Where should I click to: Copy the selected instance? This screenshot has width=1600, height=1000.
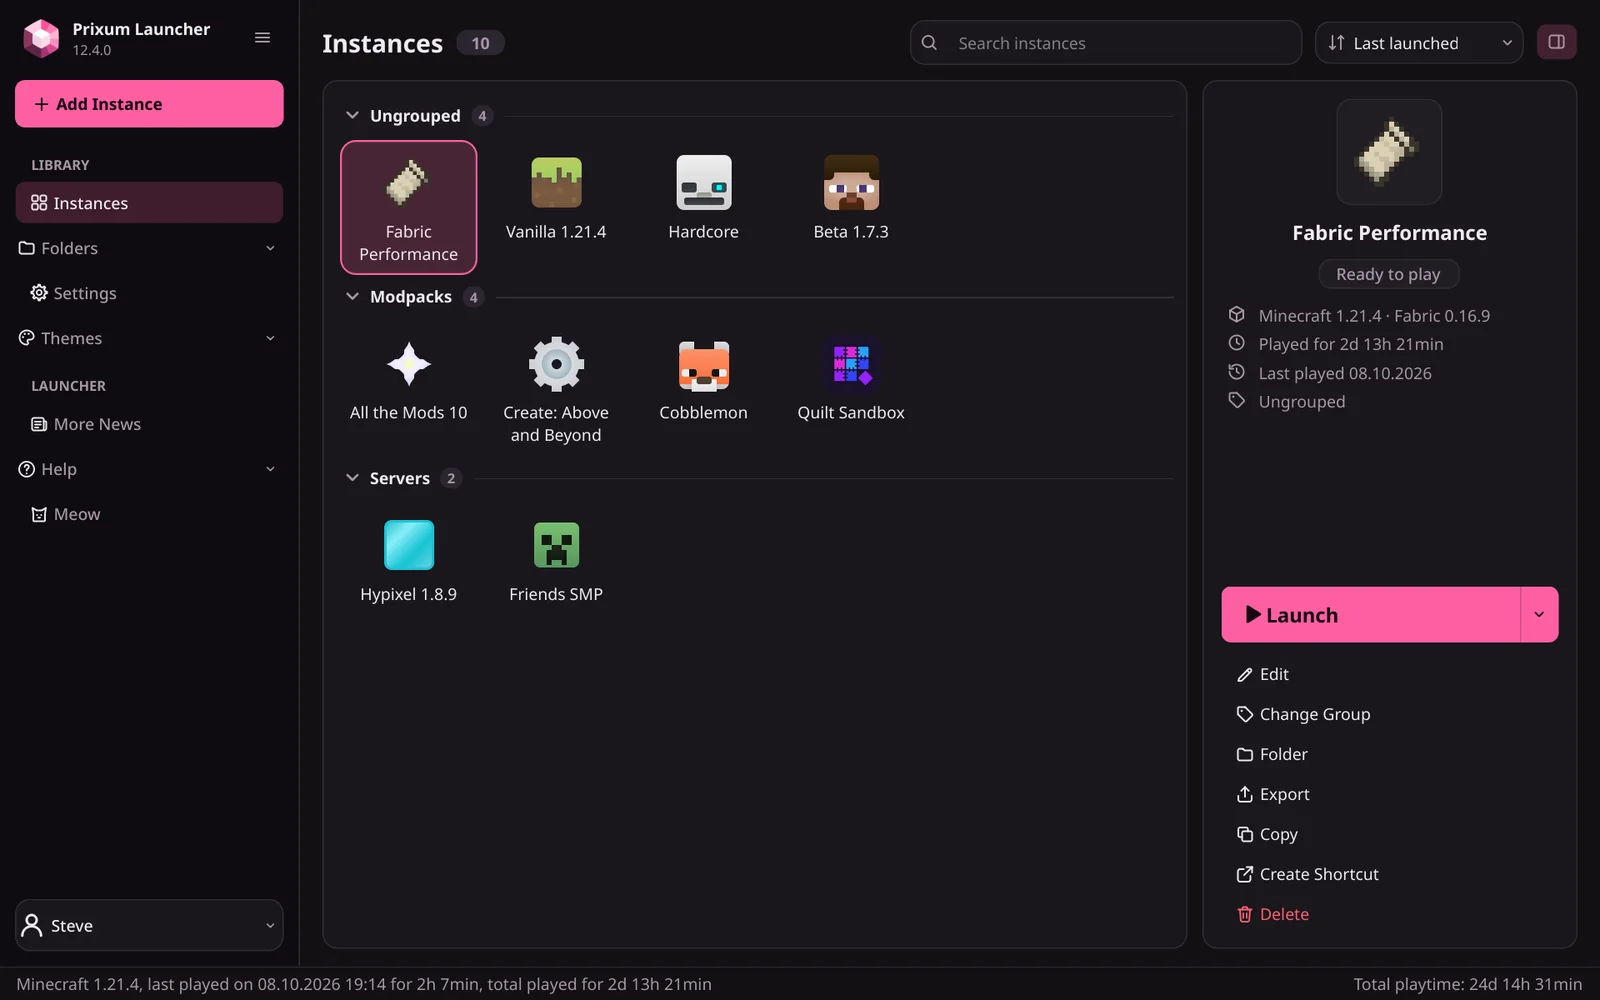point(1390,834)
